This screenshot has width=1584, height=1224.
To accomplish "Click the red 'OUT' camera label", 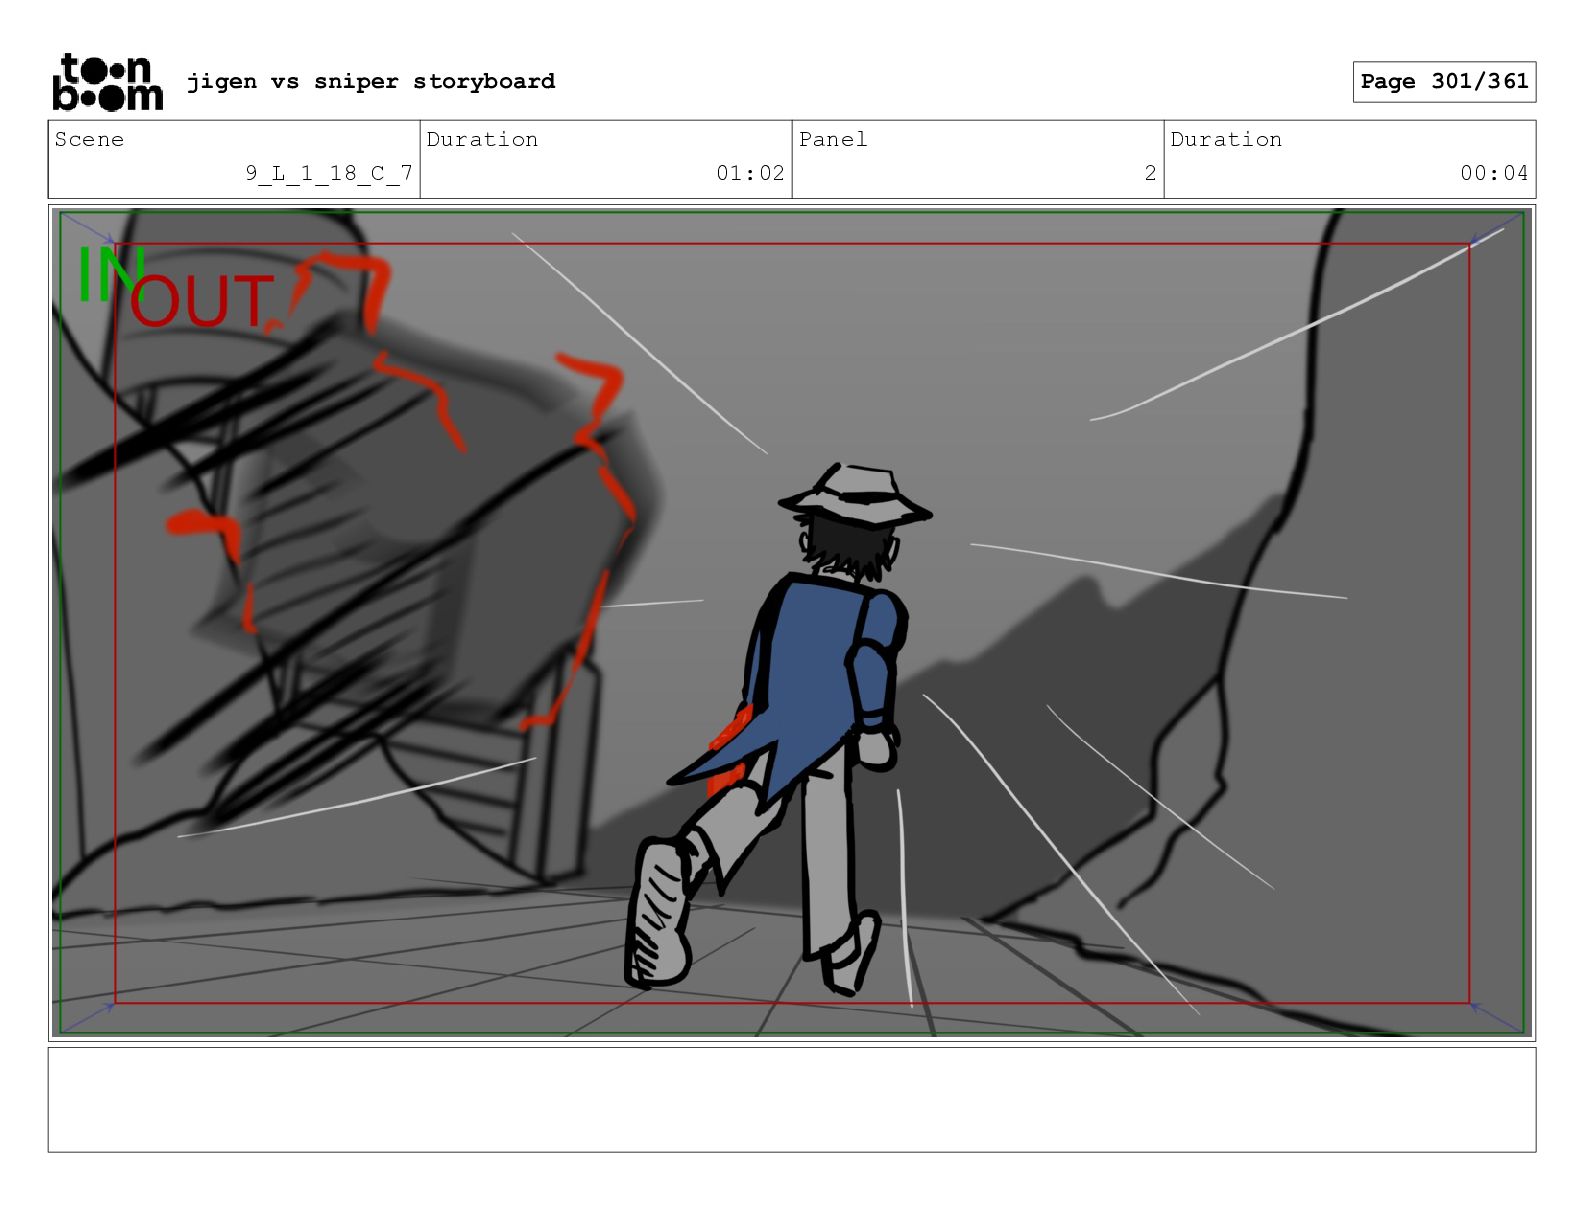I will pos(202,301).
